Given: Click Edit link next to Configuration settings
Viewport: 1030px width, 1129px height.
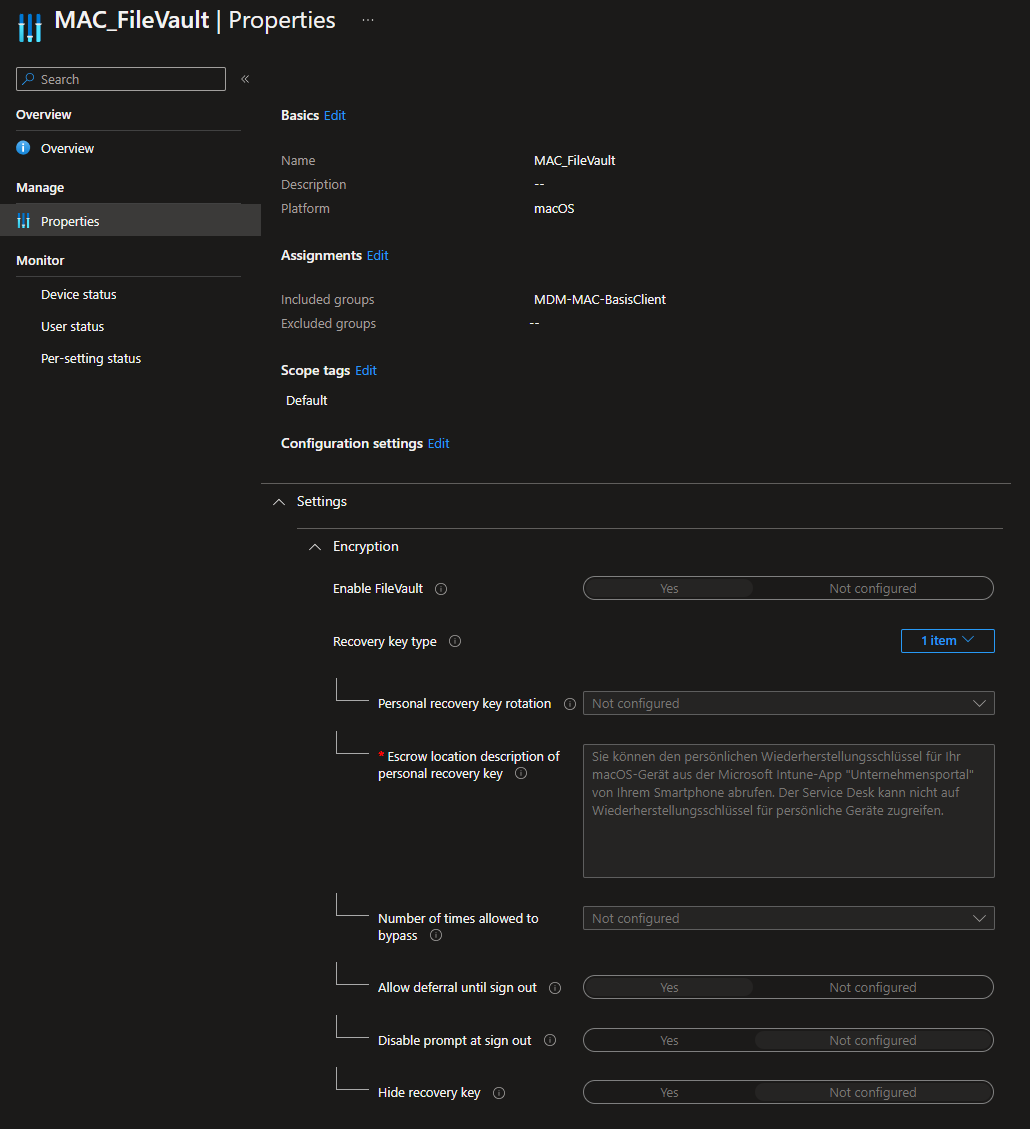Looking at the screenshot, I should 438,444.
